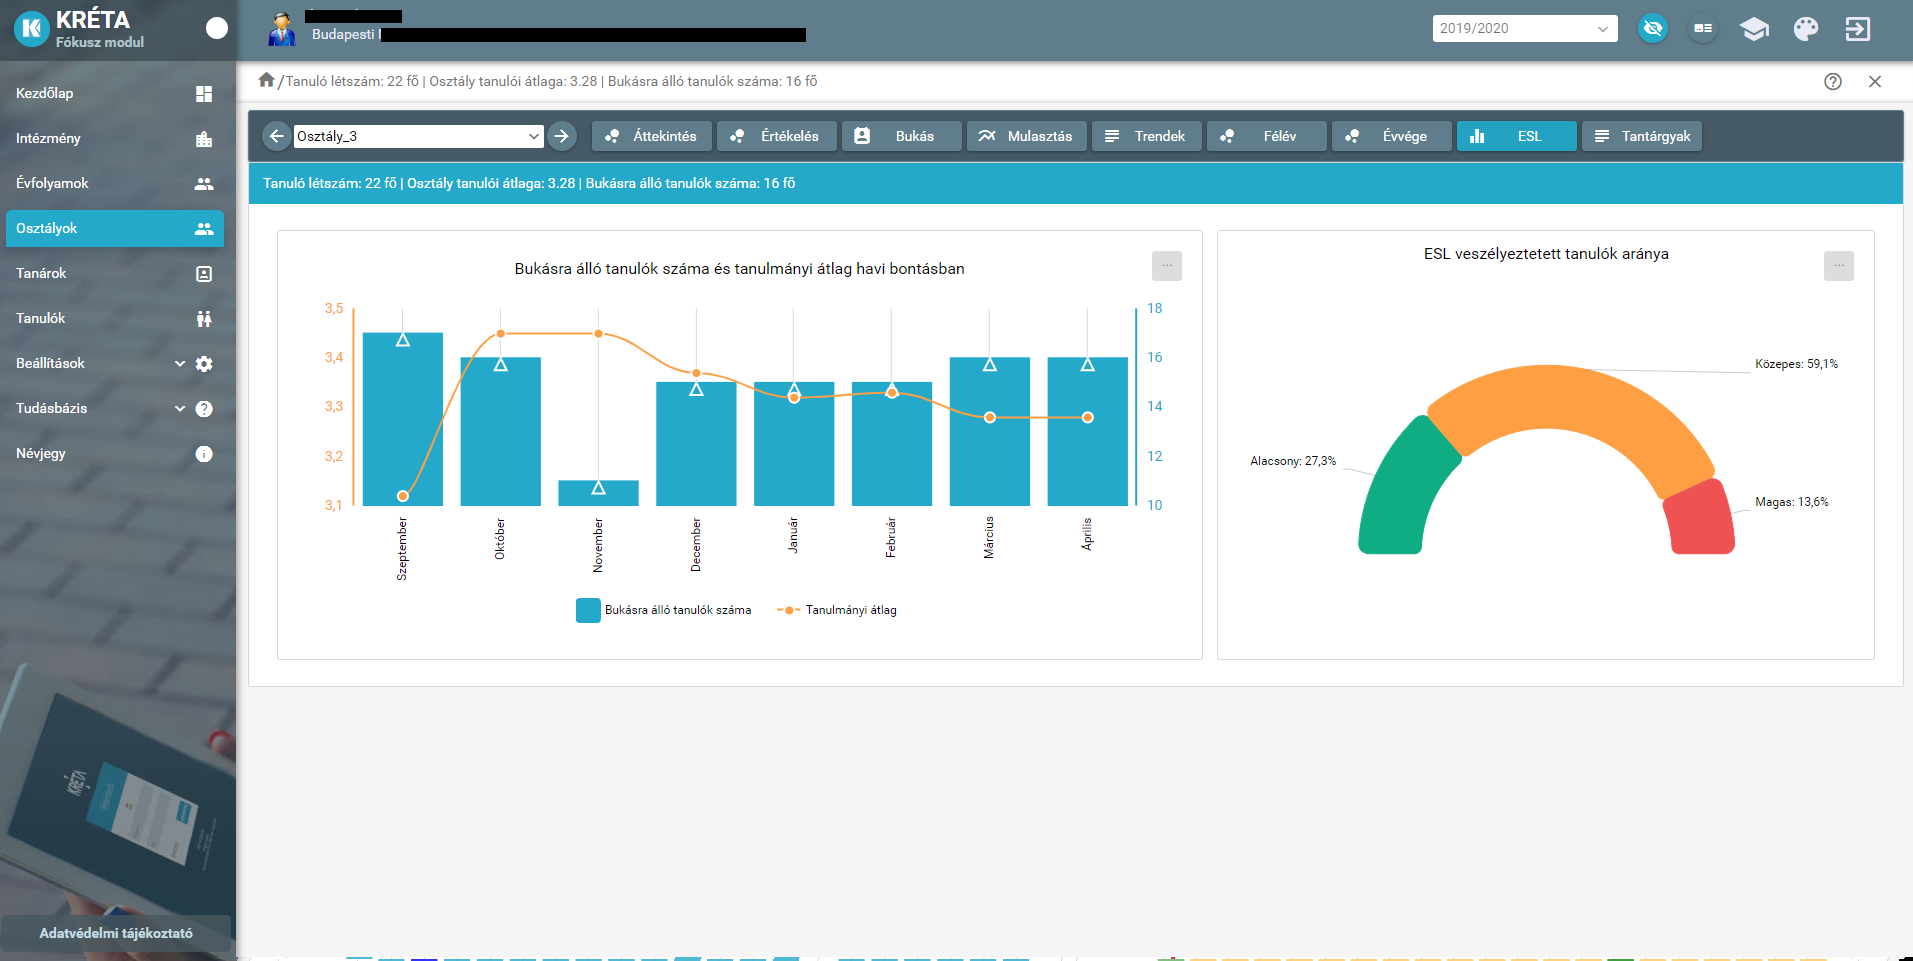Image resolution: width=1913 pixels, height=961 pixels.
Task: Toggle the sidebar collapse circle switch
Action: click(x=217, y=28)
